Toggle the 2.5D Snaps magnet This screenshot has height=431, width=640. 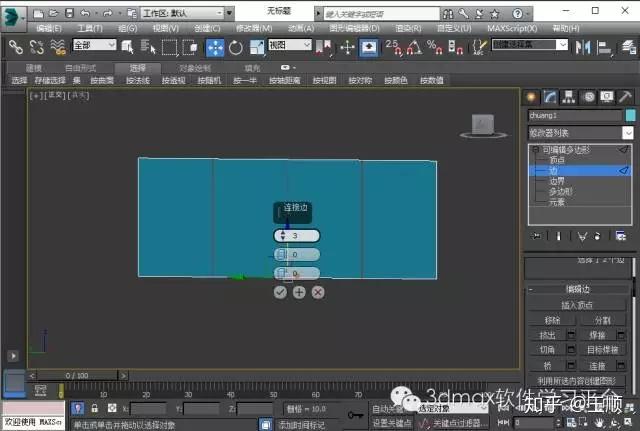[x=393, y=47]
